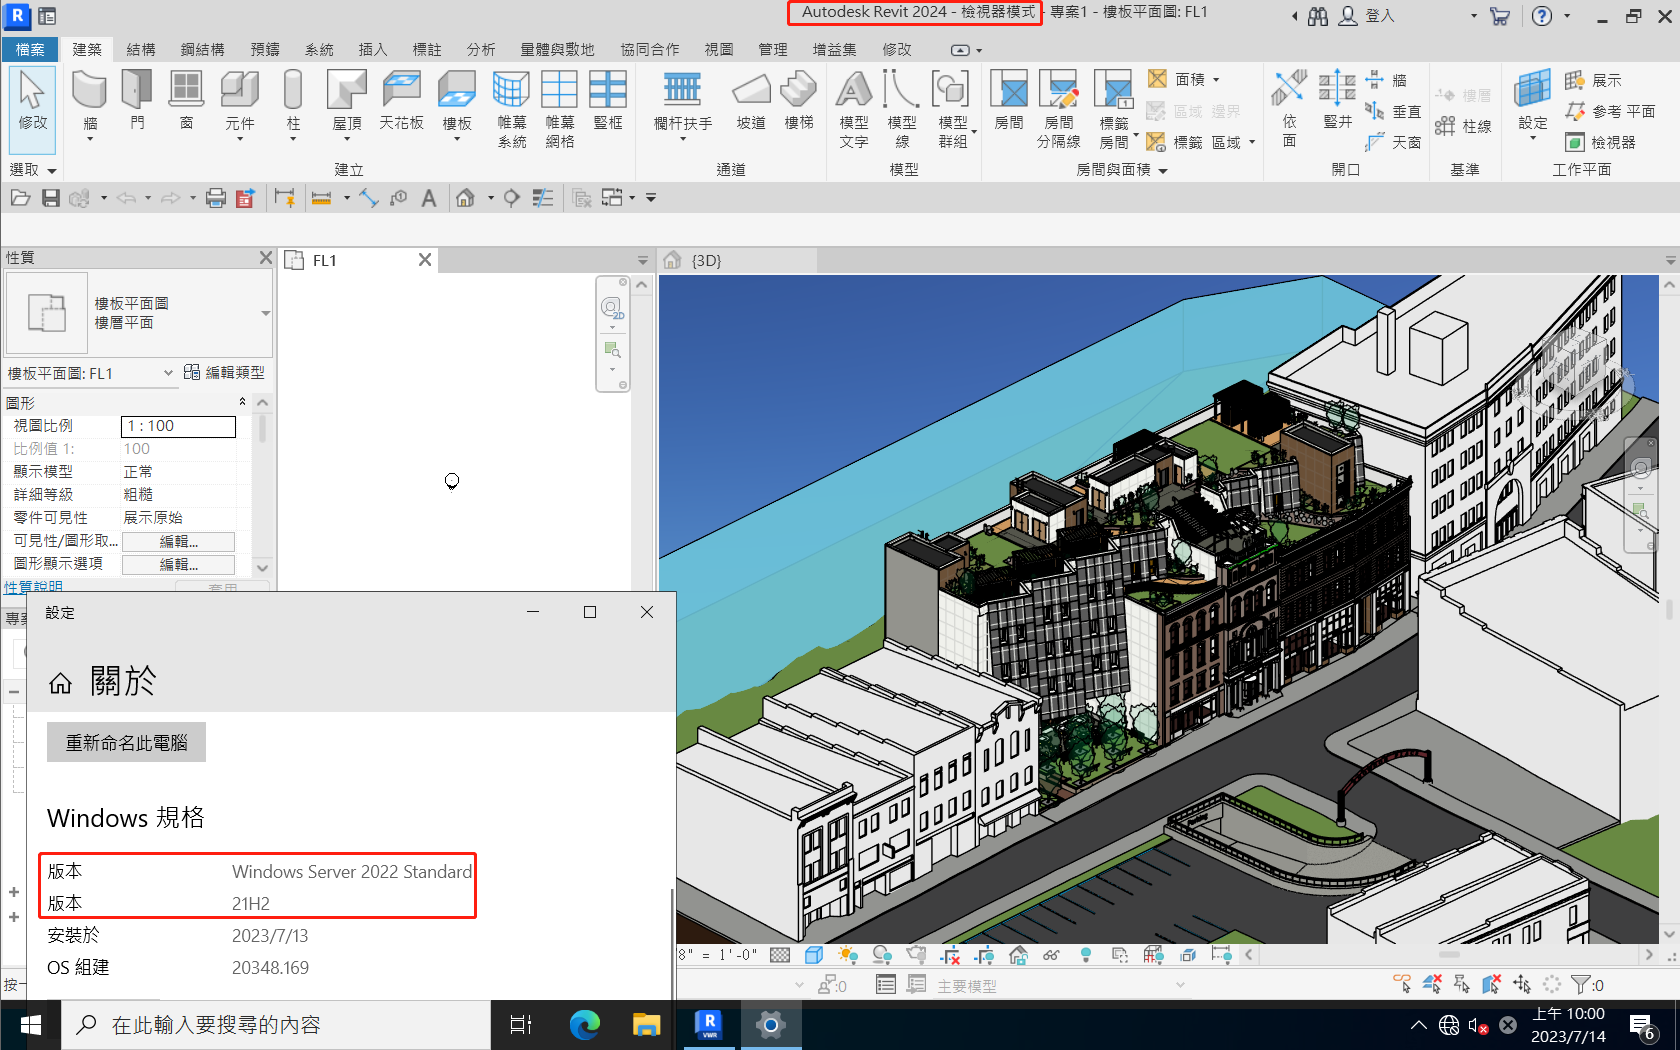Click the 柱線 (Grid) tool
The width and height of the screenshot is (1680, 1050).
(x=1463, y=126)
